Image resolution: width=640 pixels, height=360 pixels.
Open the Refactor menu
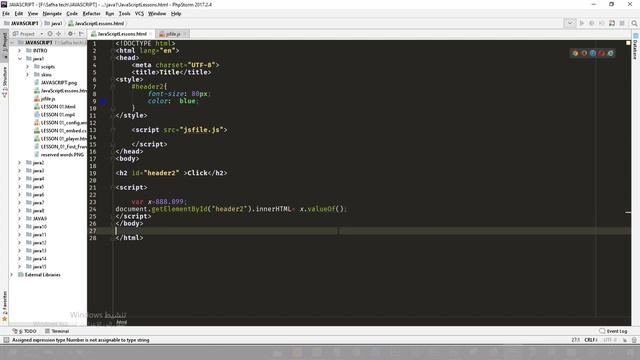(x=91, y=13)
